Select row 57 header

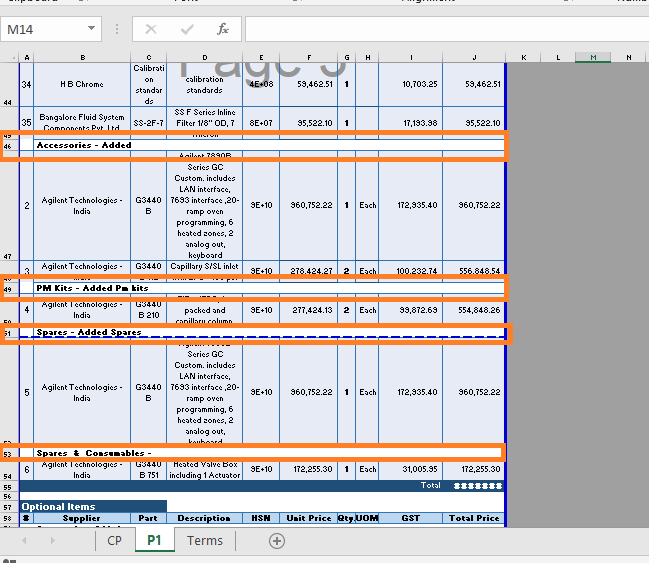point(9,507)
